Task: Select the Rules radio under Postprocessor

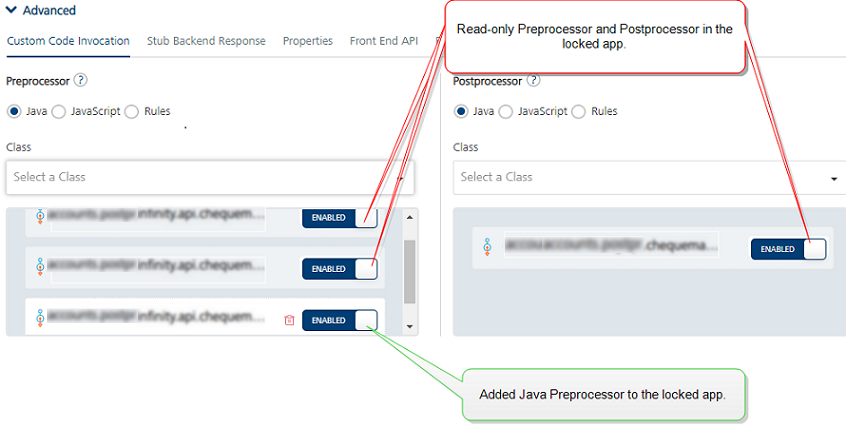Action: [579, 111]
